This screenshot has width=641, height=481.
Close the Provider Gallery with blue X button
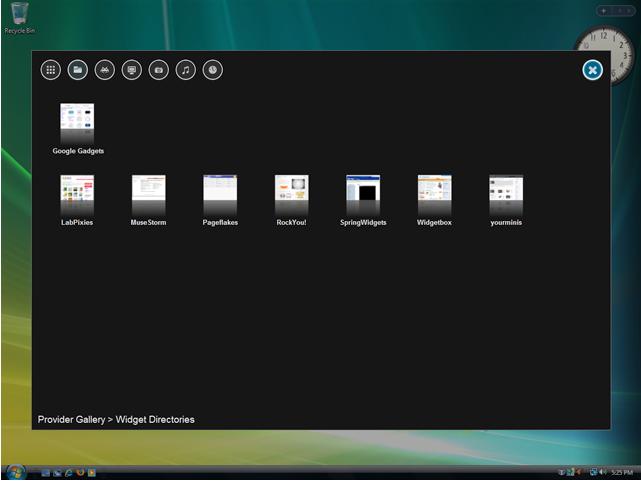point(592,70)
